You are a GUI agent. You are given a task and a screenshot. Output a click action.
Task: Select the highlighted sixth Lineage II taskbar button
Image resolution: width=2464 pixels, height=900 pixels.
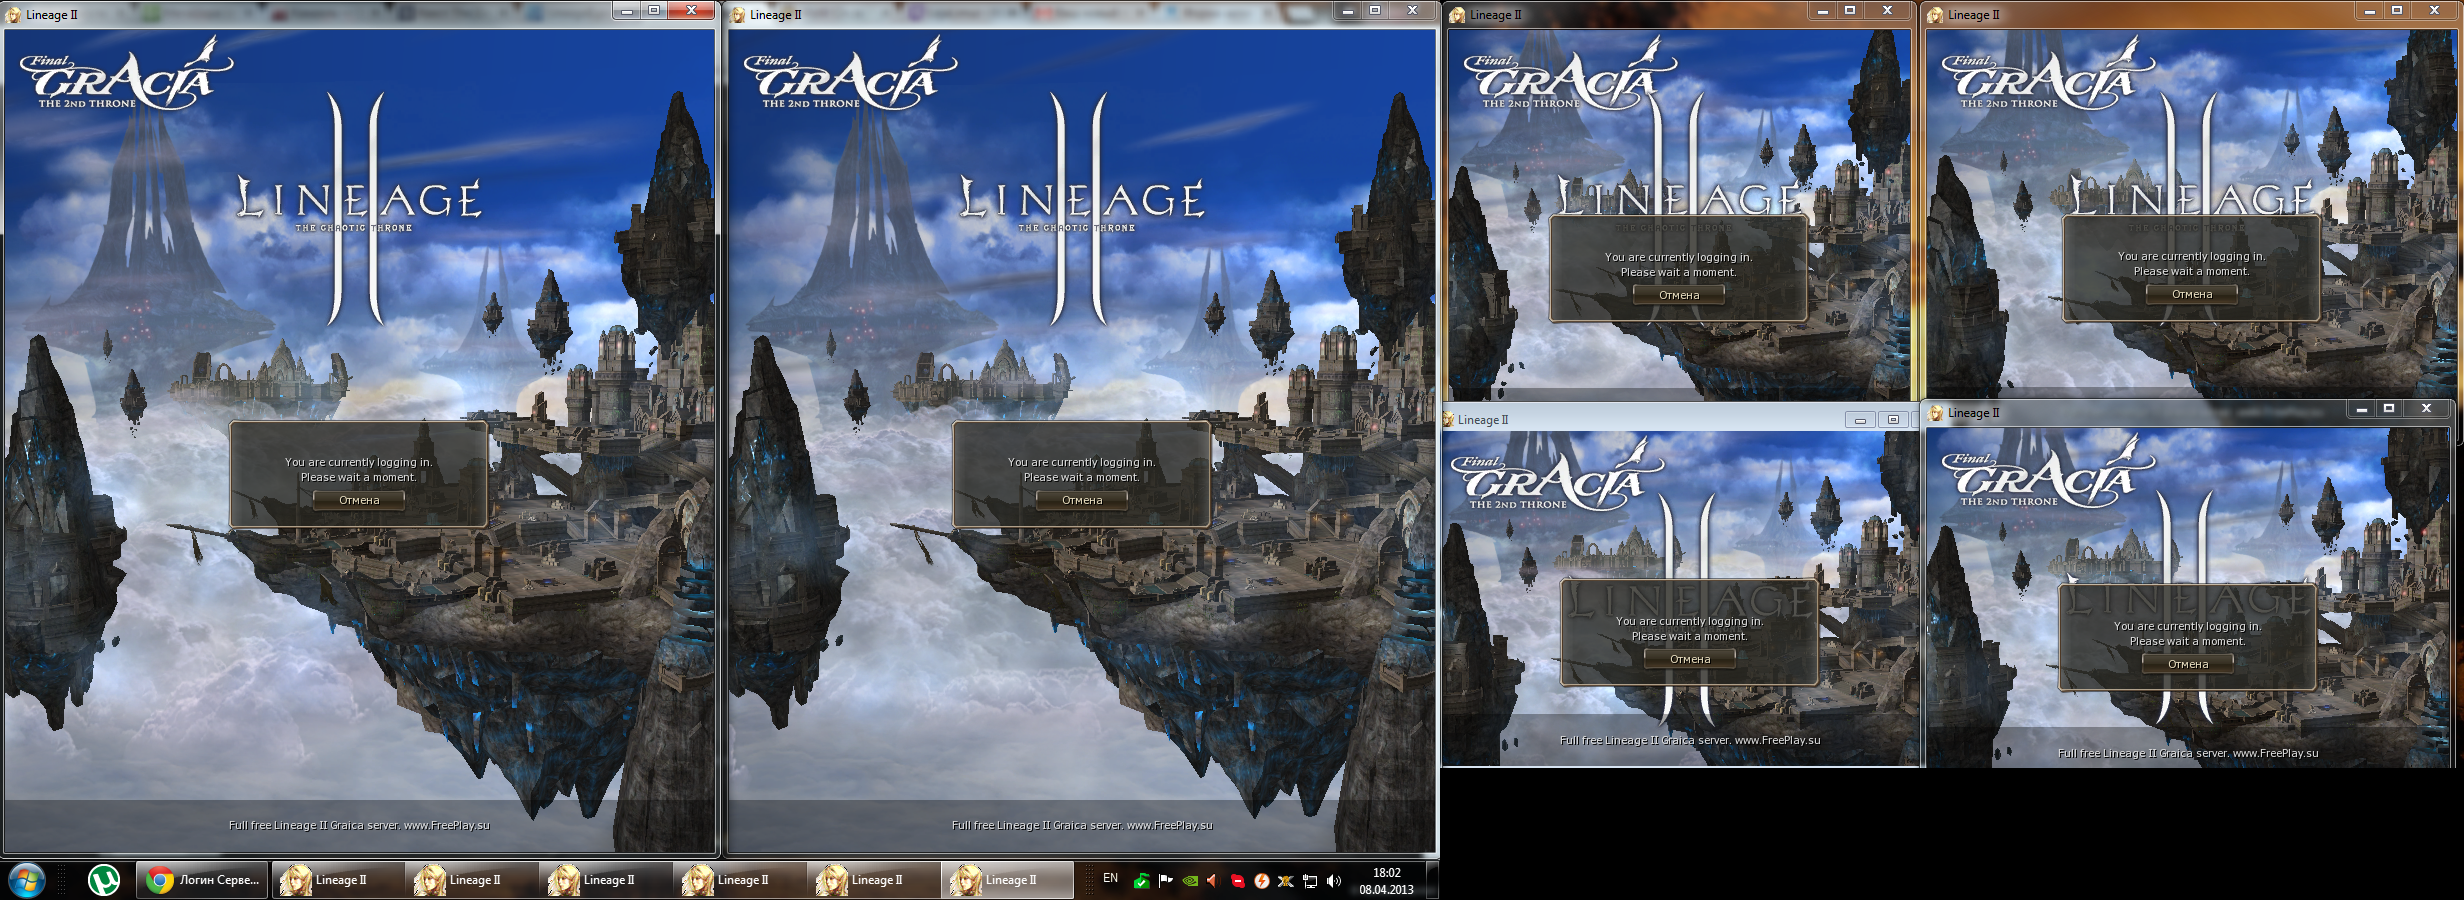tap(1008, 880)
